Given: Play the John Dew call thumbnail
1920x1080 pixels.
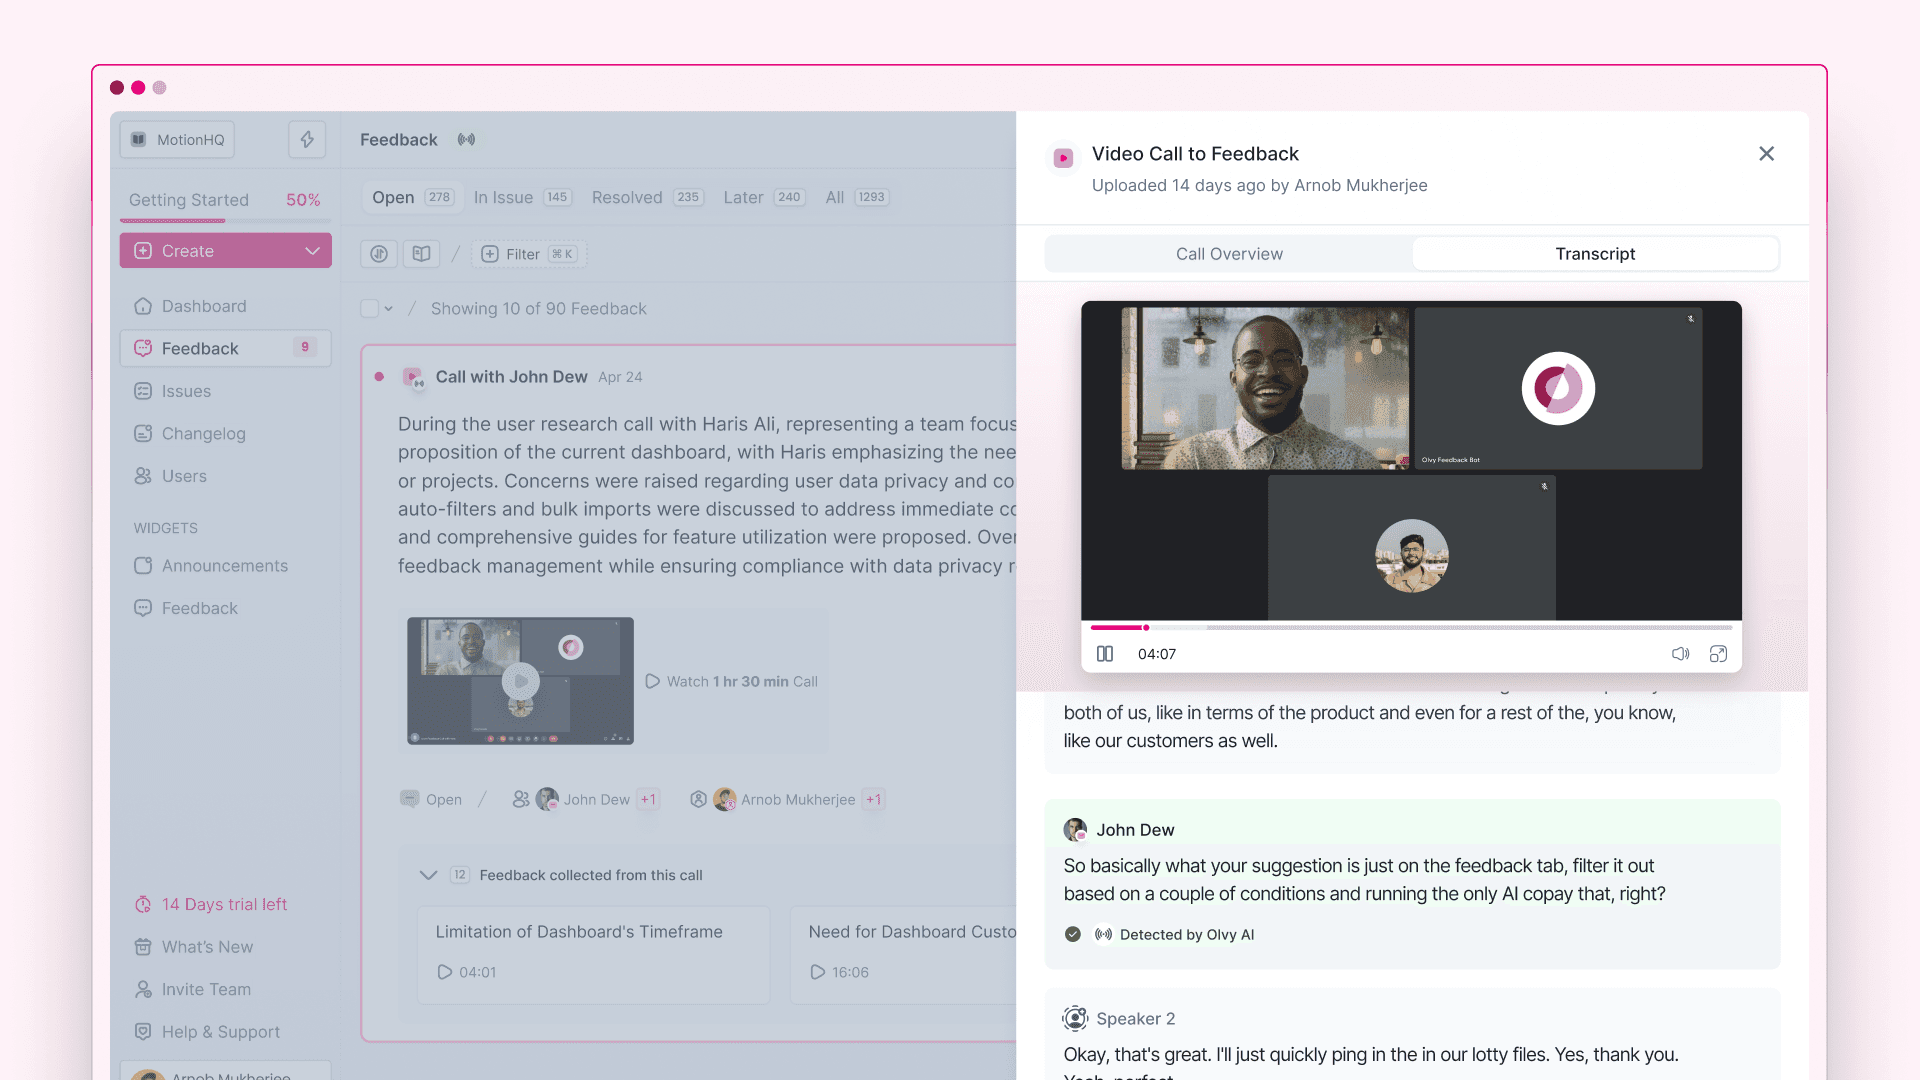Looking at the screenshot, I should (520, 681).
